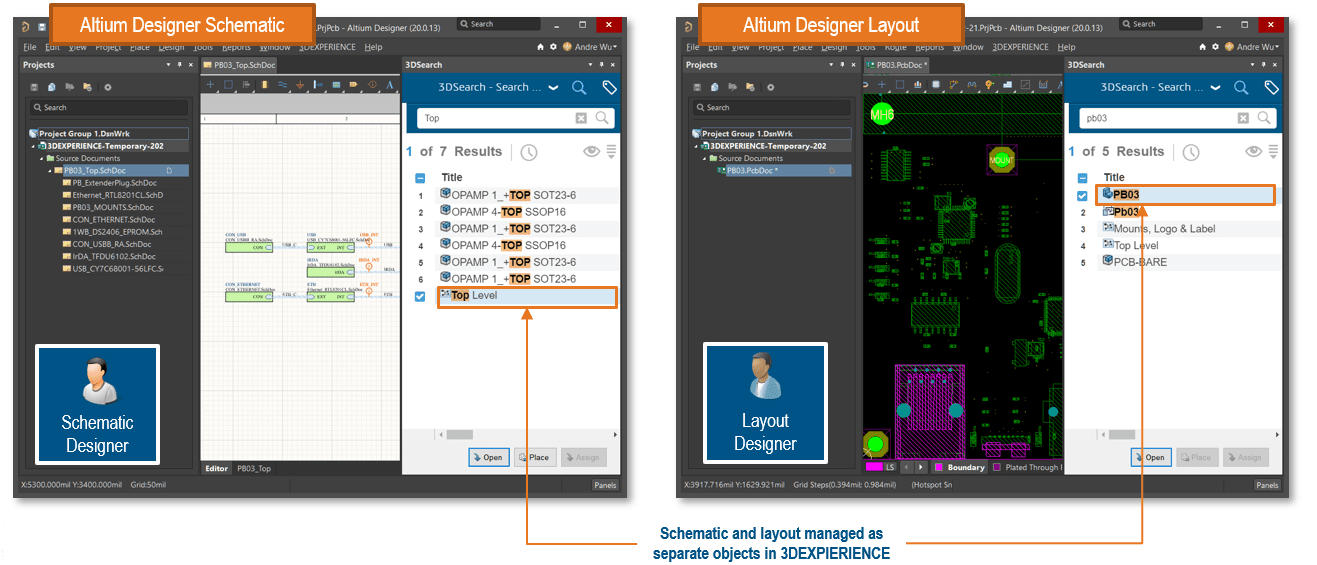Click the Panels button in Schematic status bar
Viewport: 1317px width, 565px height.
(x=605, y=485)
